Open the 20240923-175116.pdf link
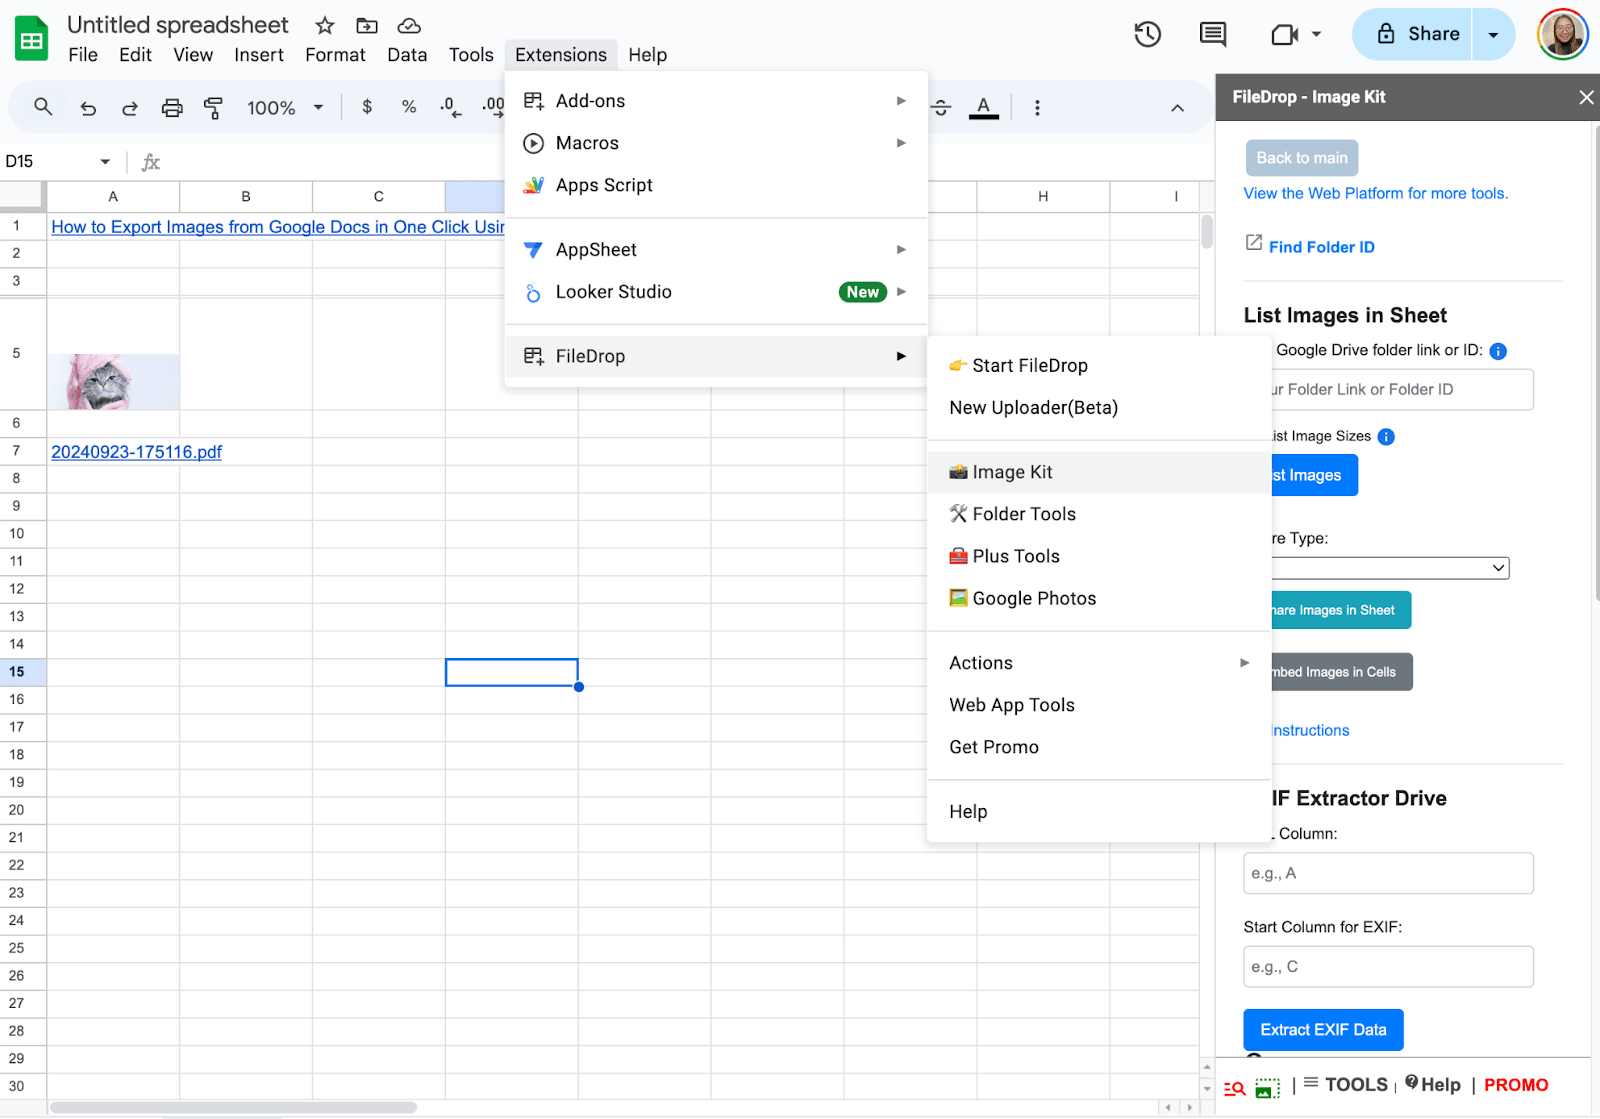The height and width of the screenshot is (1119, 1600). (x=136, y=452)
